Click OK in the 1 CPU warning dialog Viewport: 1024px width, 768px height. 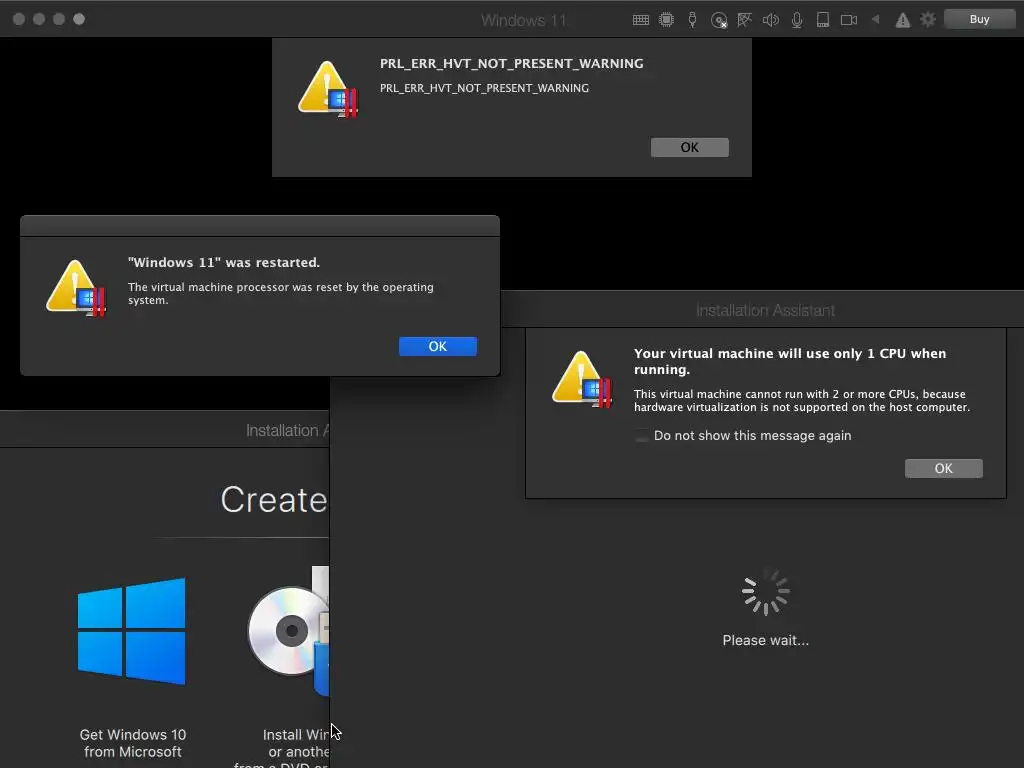[x=944, y=468]
